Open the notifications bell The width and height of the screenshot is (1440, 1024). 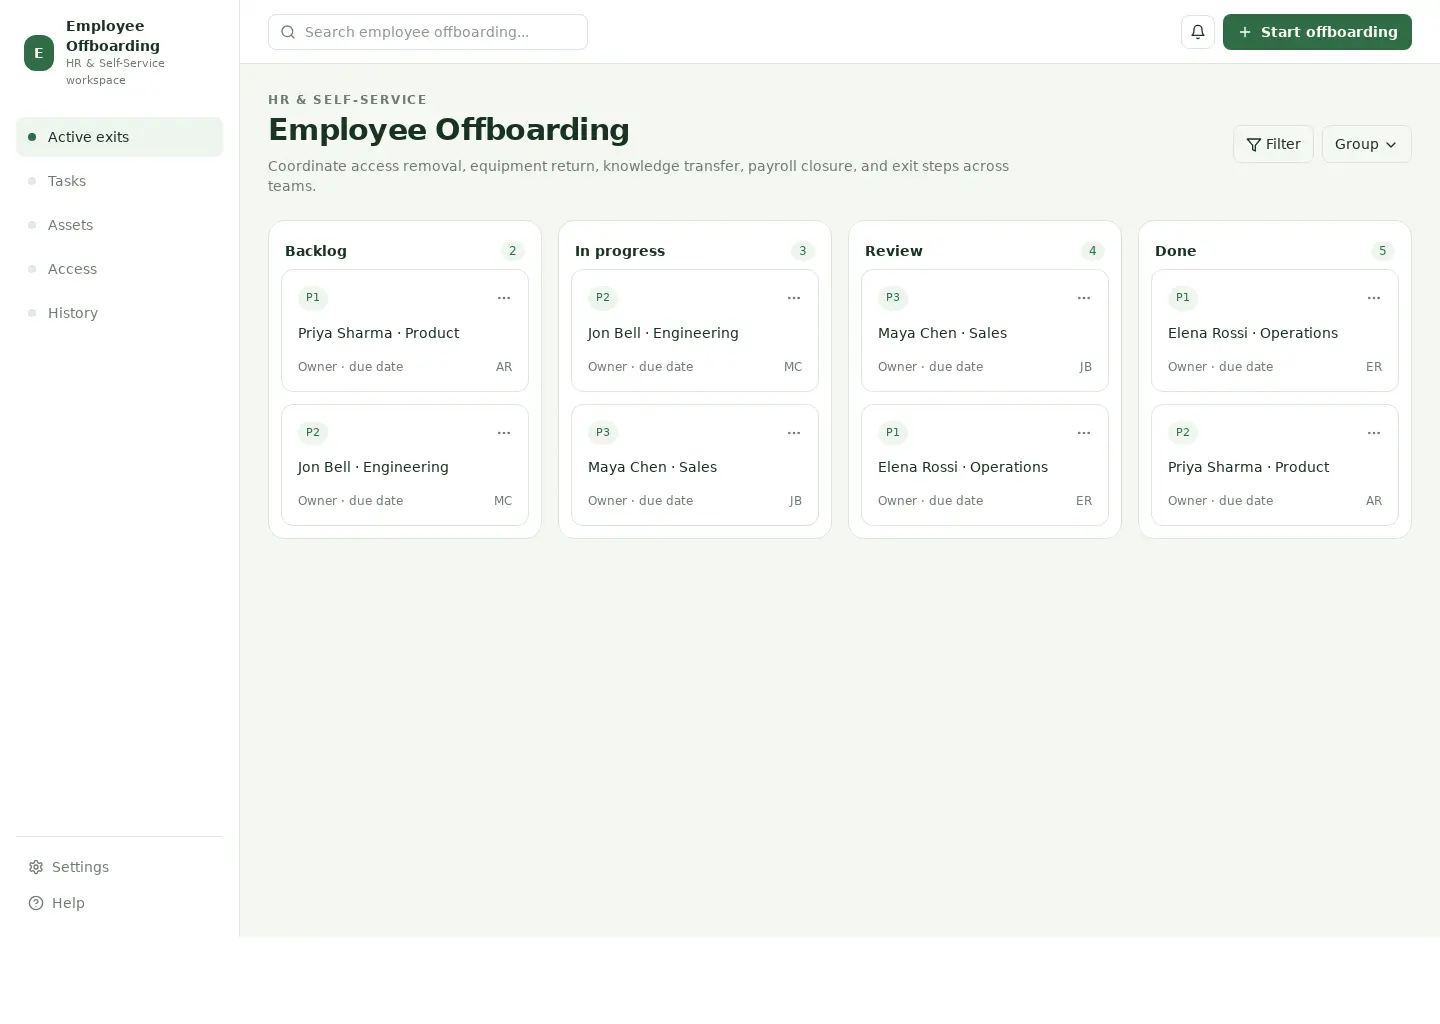point(1198,32)
